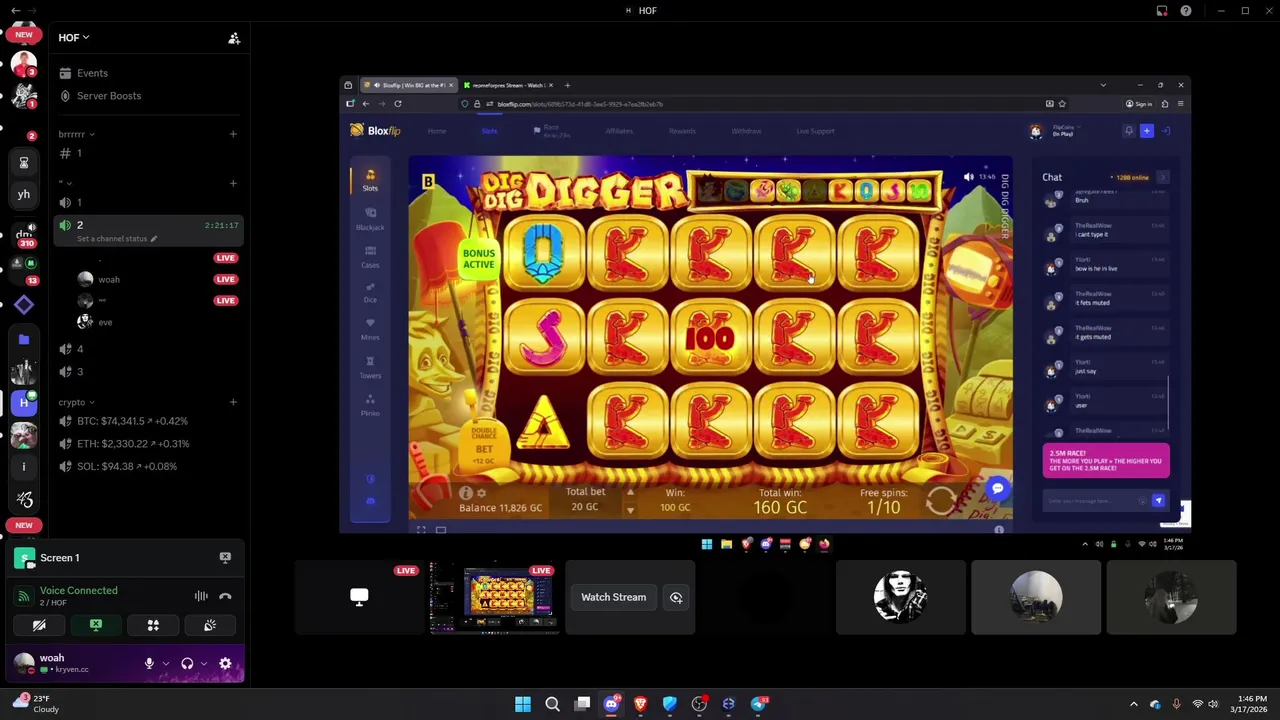Stop streaming Screen 1 icon

[225, 558]
